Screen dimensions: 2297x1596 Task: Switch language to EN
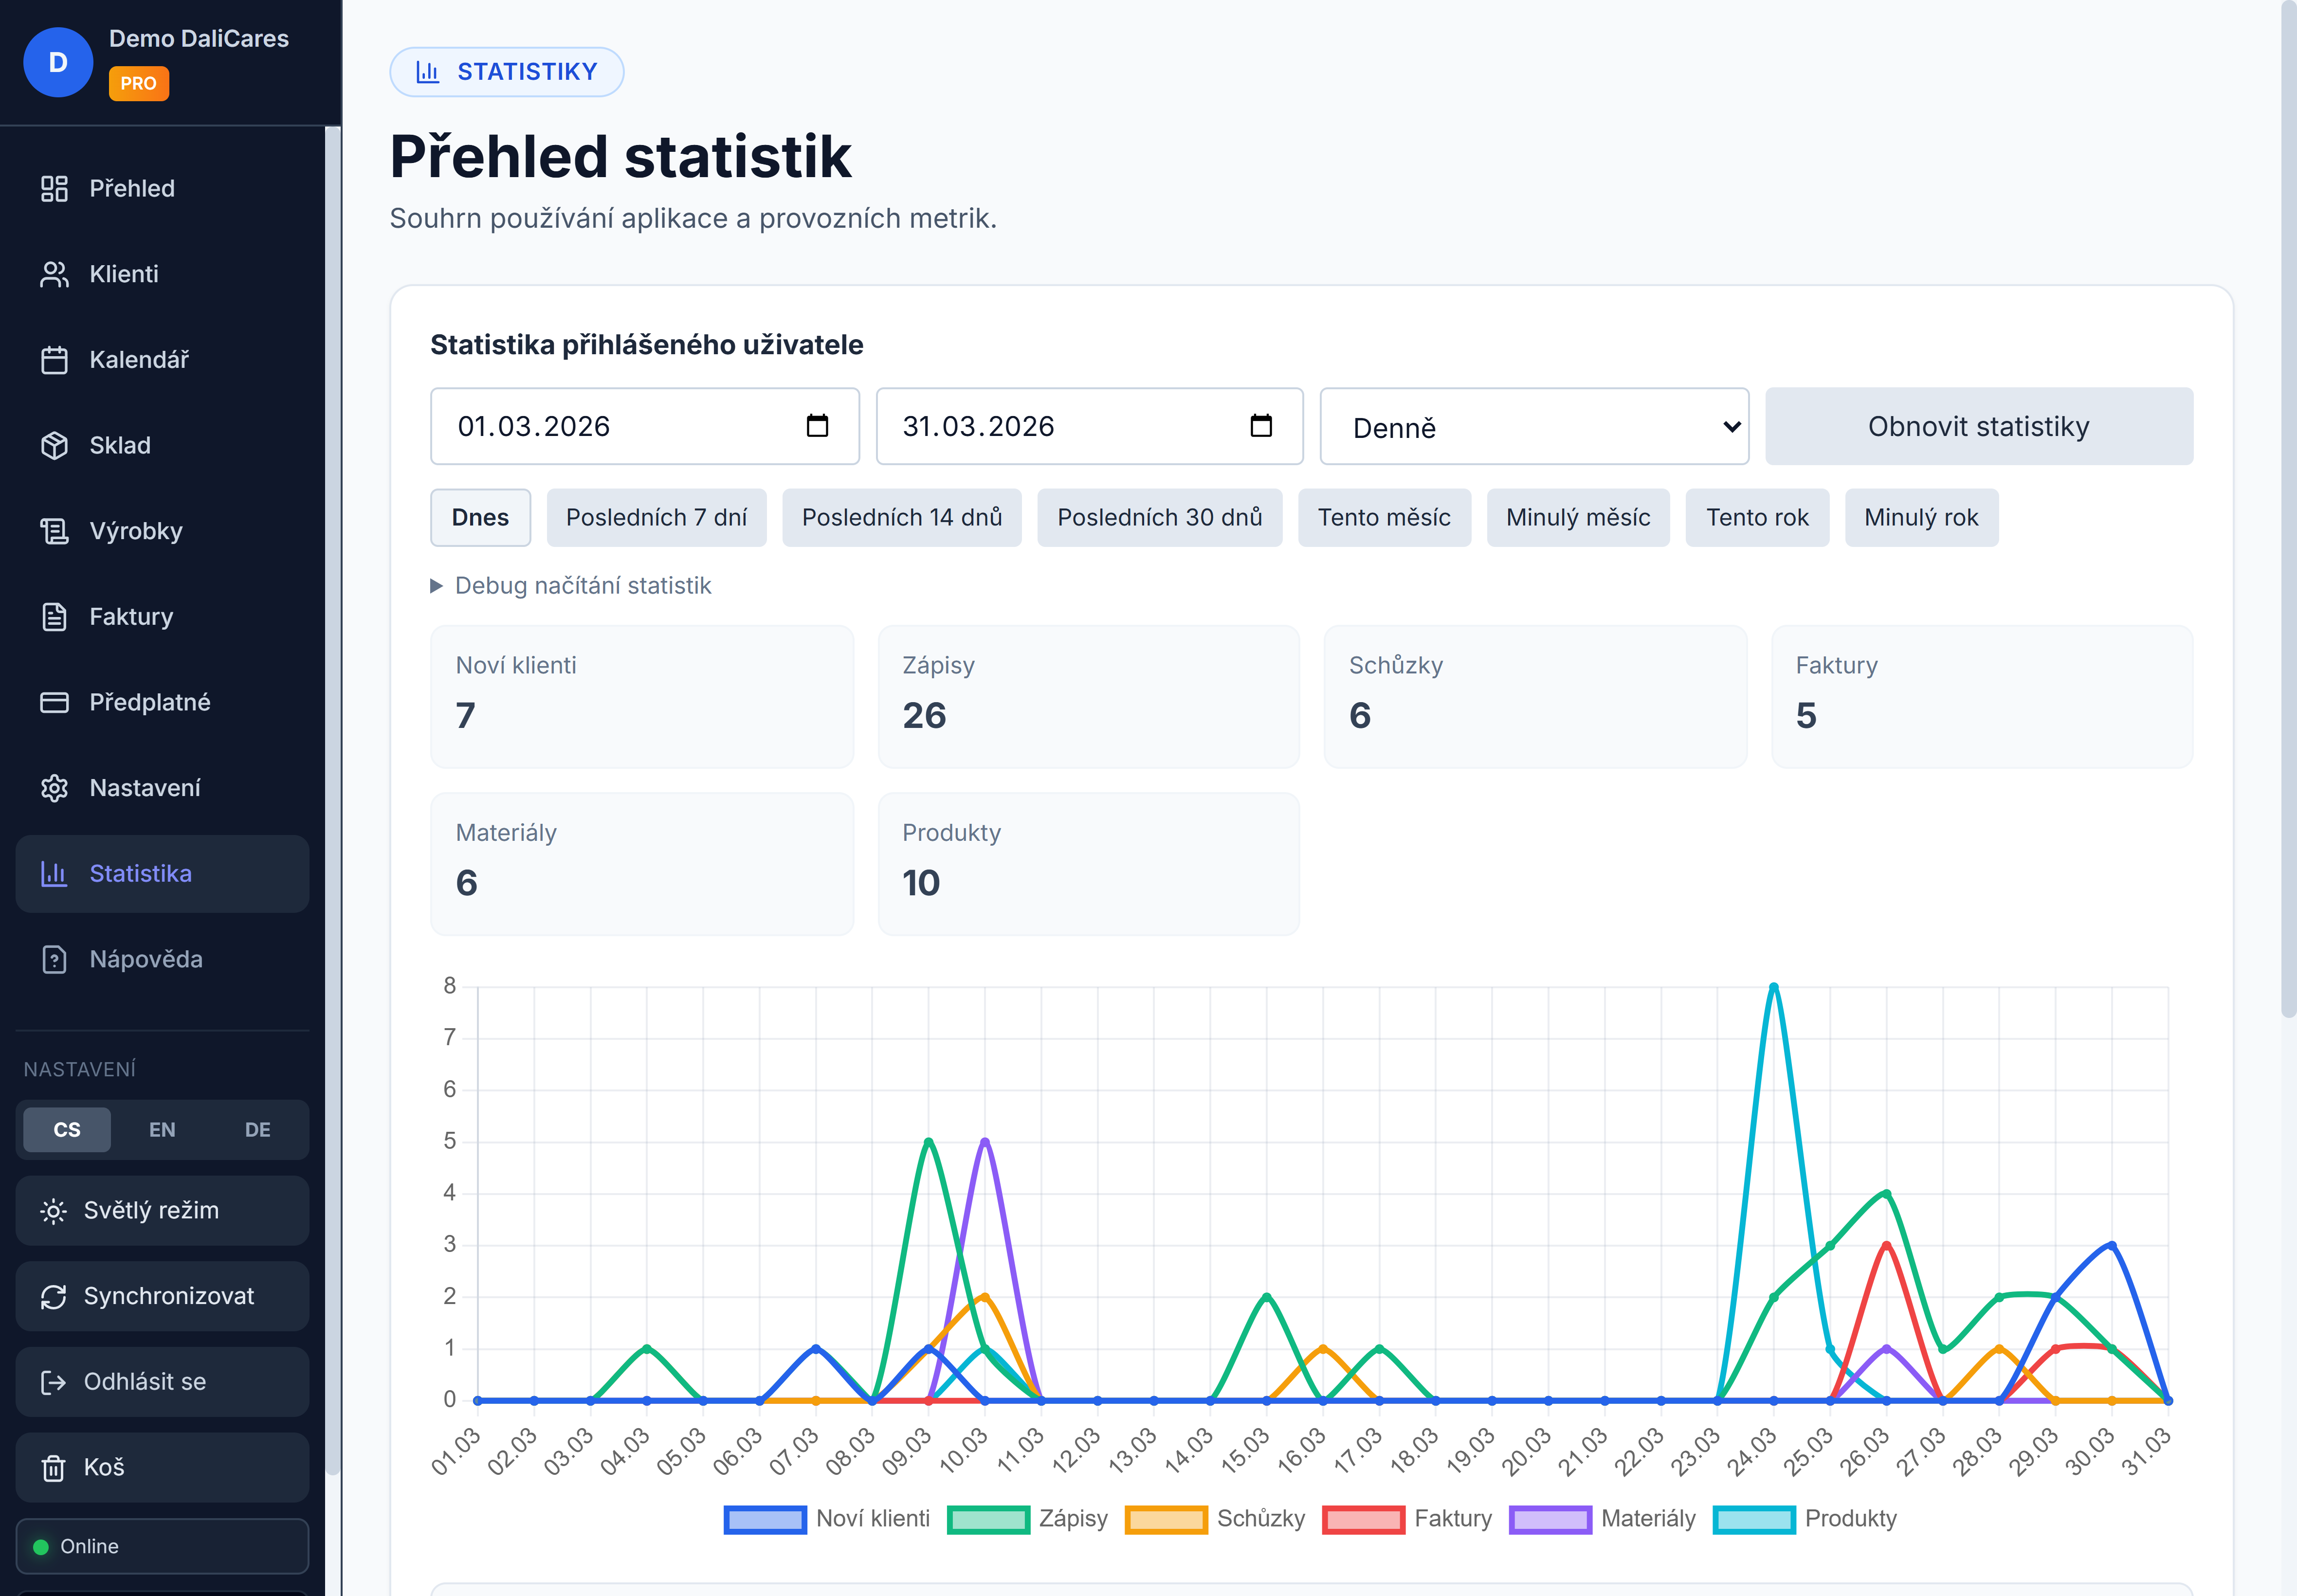tap(162, 1129)
